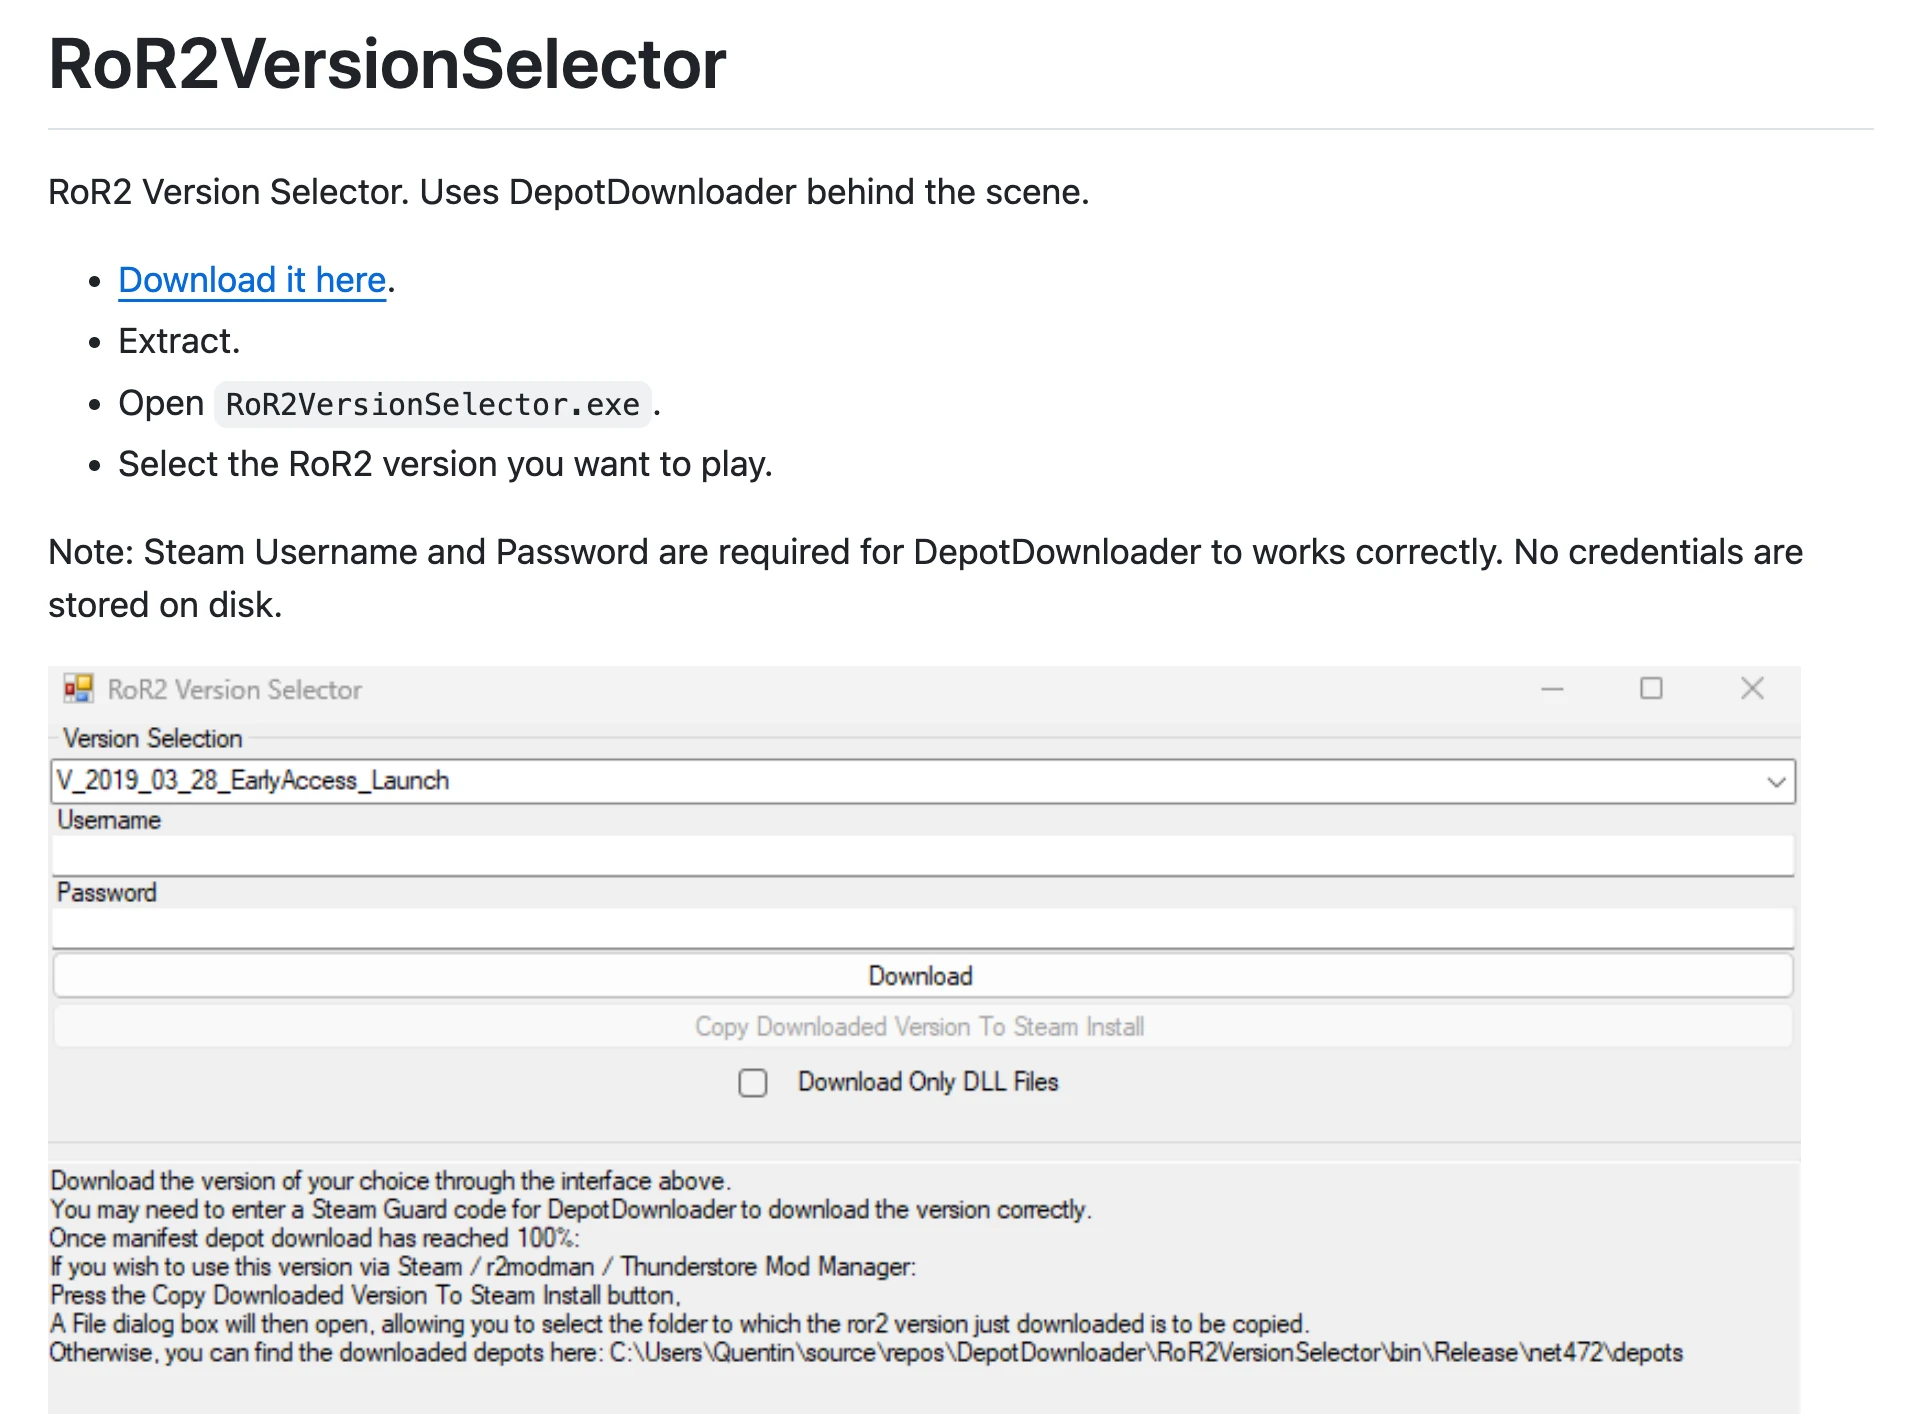Click the Username label

(109, 821)
